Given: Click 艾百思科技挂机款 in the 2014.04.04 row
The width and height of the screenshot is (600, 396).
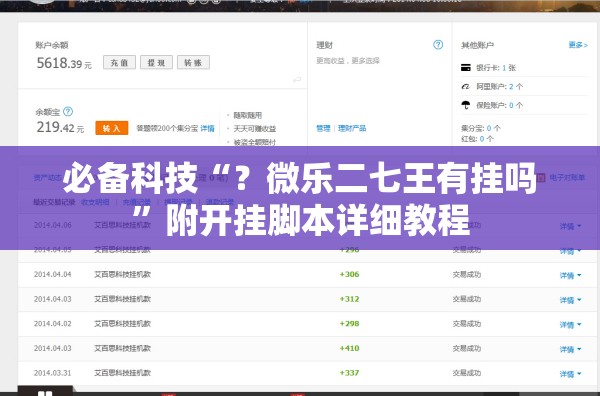Looking at the screenshot, I should click(122, 274).
